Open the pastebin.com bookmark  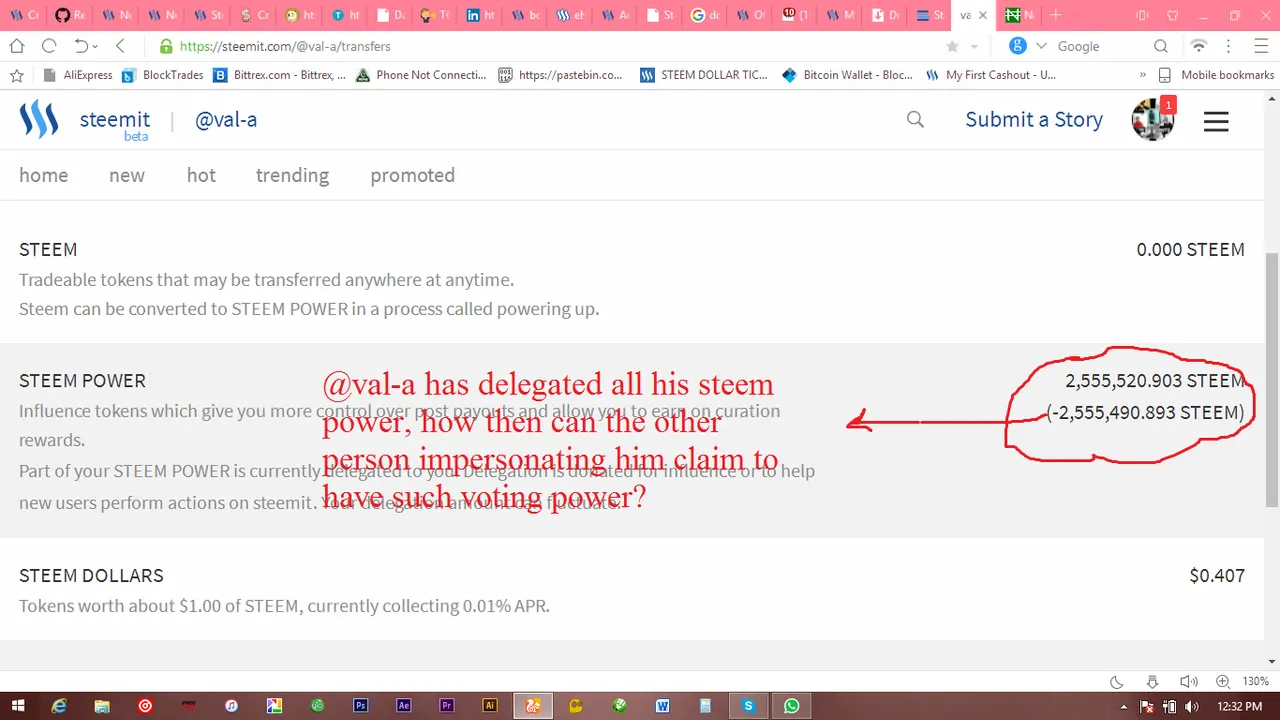pyautogui.click(x=560, y=75)
